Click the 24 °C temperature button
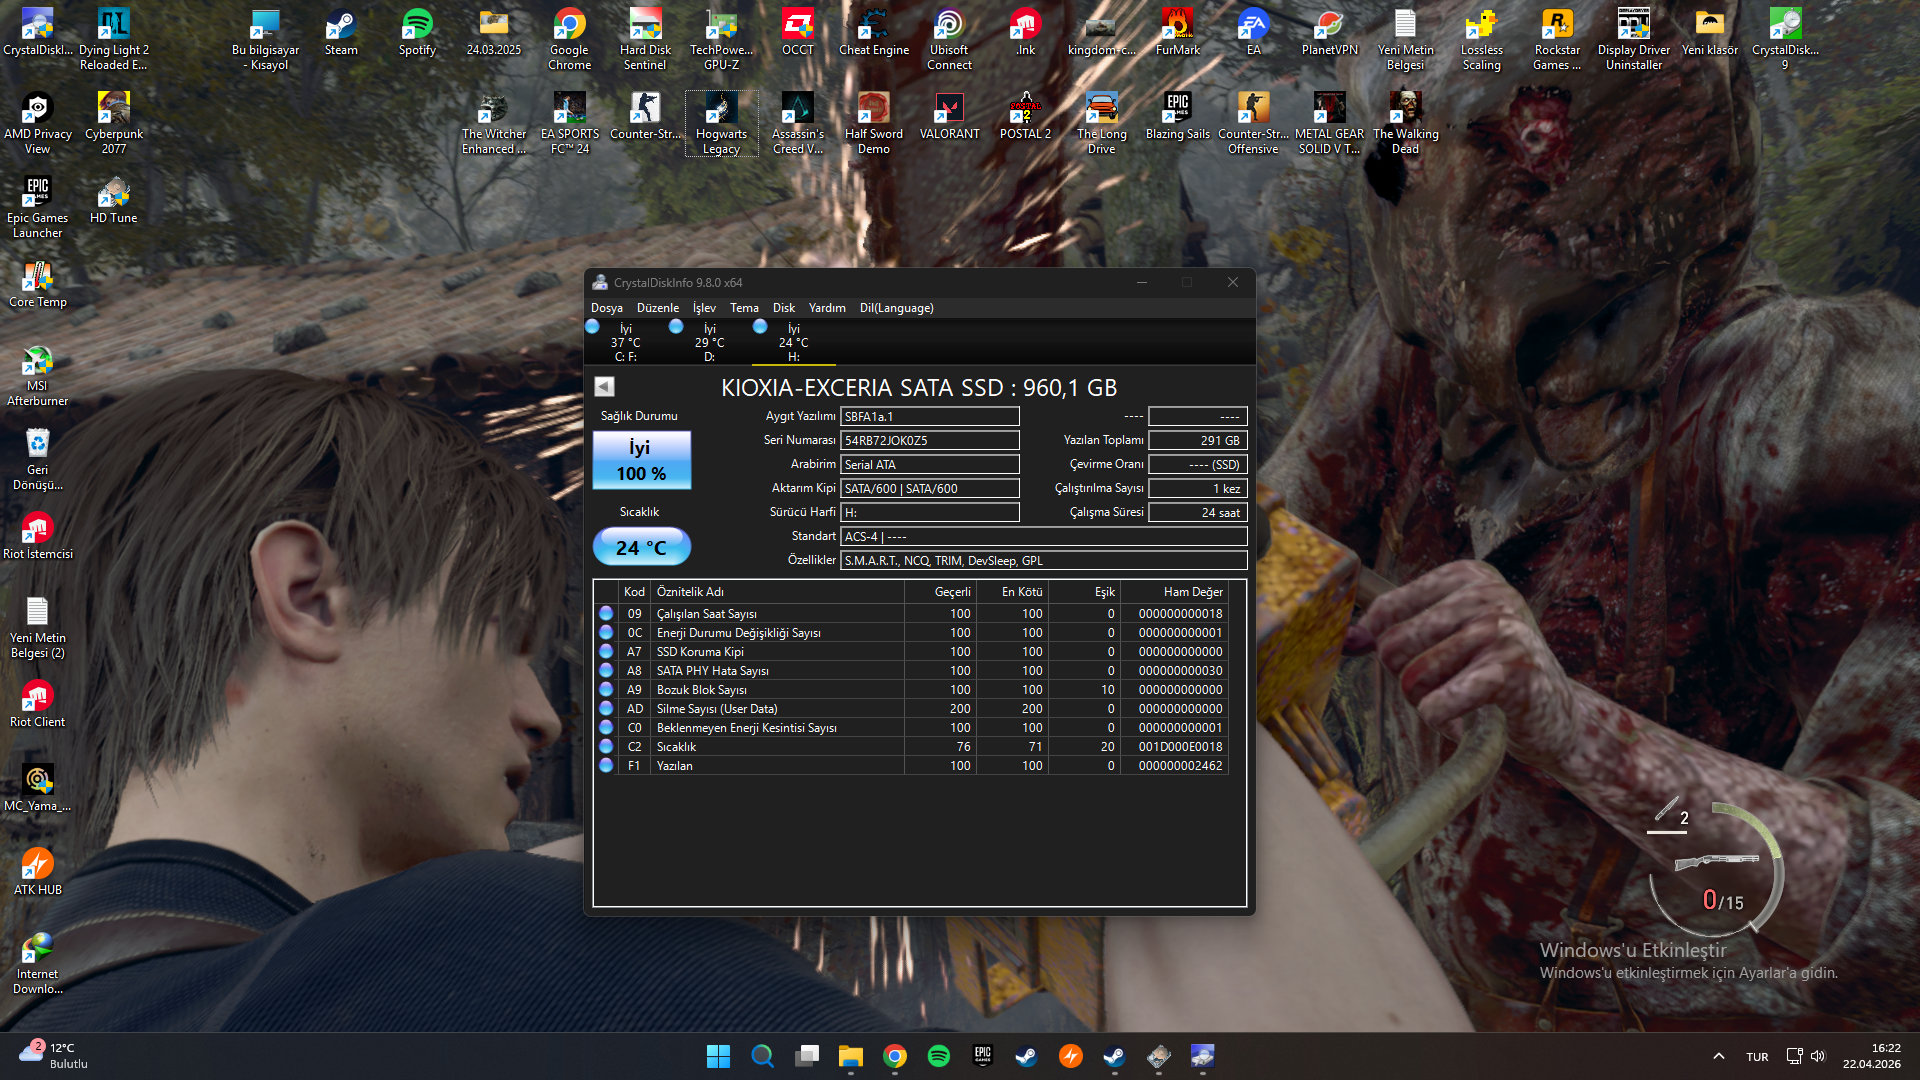 point(641,547)
